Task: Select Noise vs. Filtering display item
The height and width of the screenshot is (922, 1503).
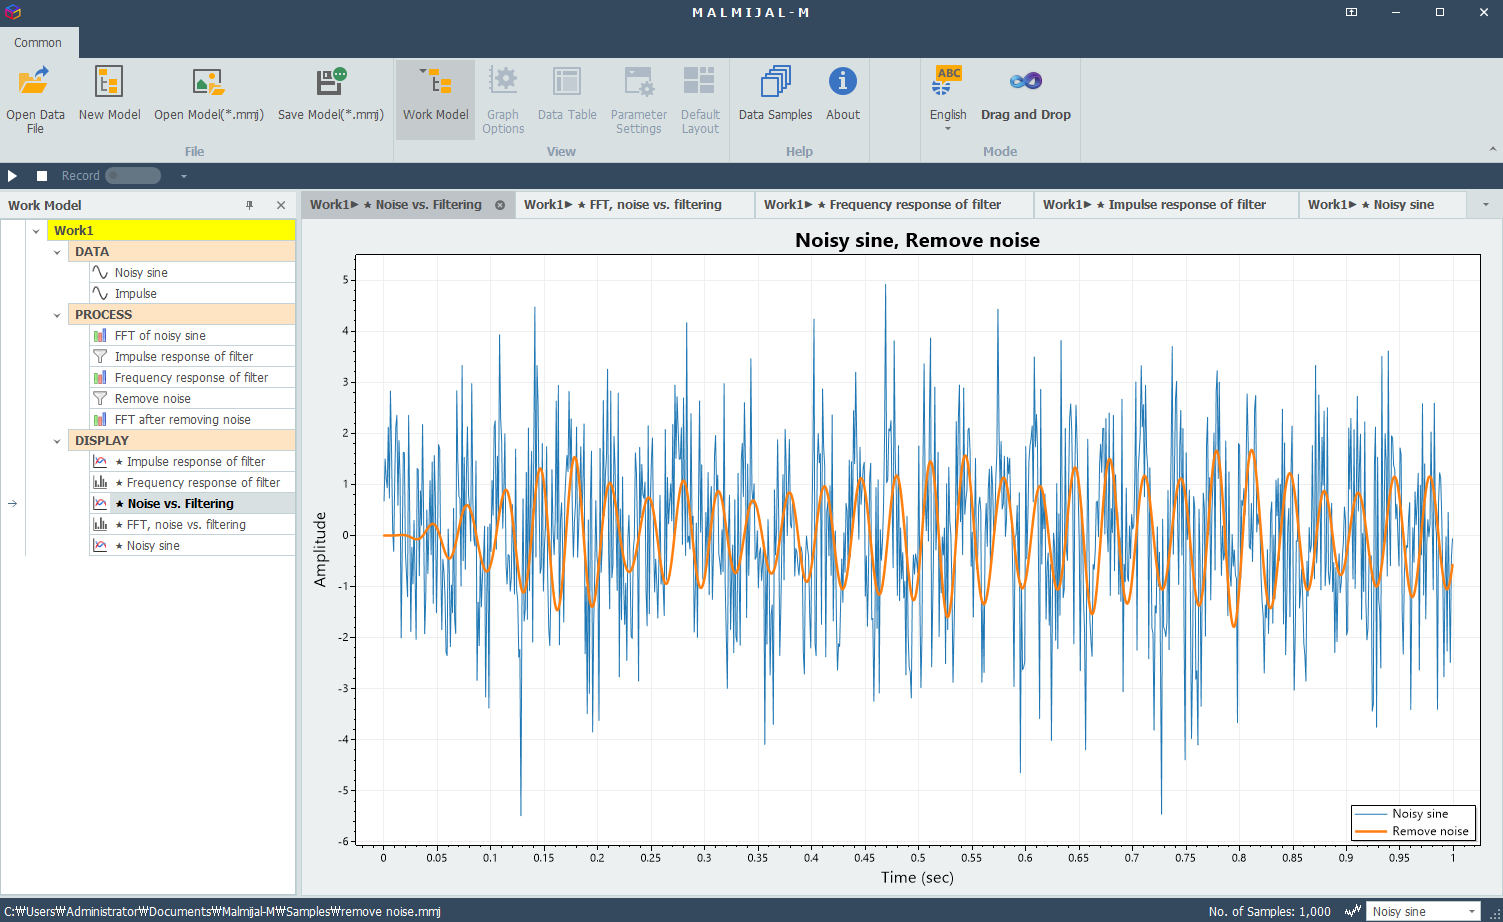Action: [192, 504]
